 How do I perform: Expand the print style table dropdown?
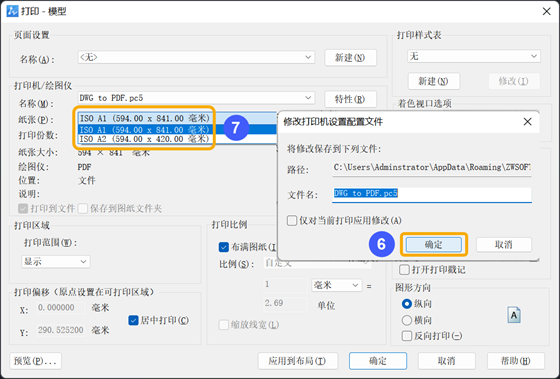click(x=474, y=56)
